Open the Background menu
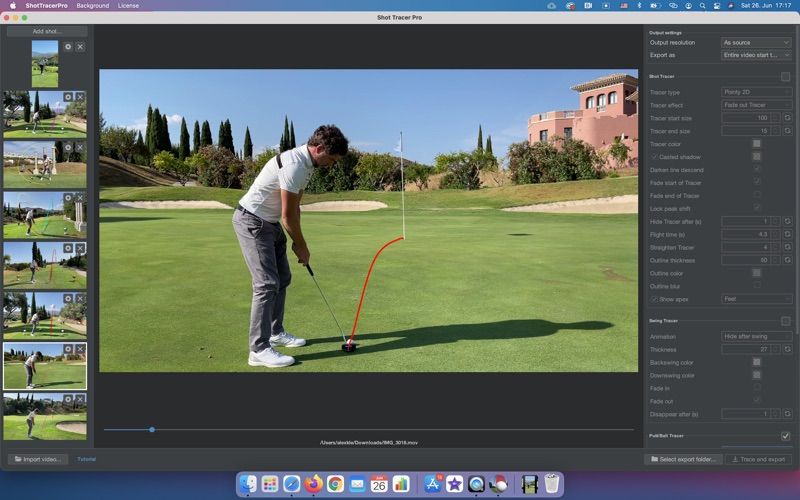Screen dimensions: 800x500 (92, 6)
